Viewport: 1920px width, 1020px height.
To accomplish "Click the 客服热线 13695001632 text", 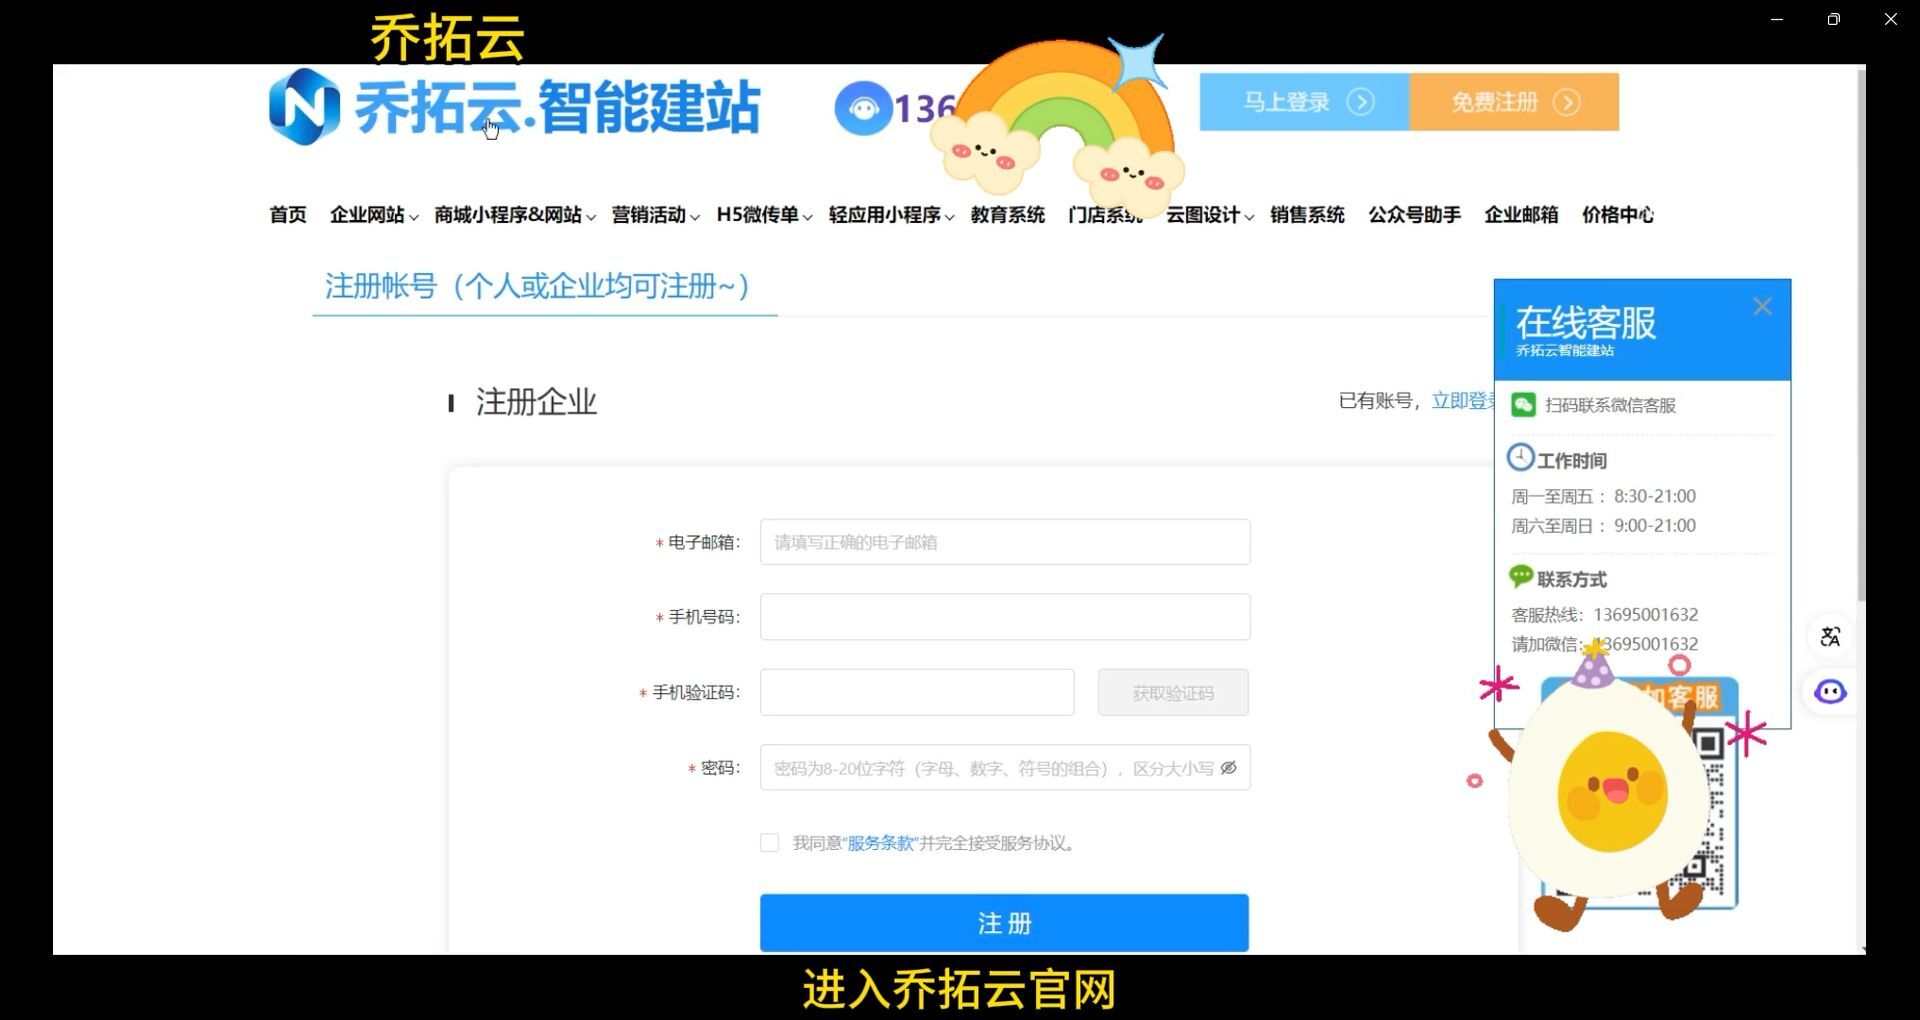I will tap(1604, 614).
